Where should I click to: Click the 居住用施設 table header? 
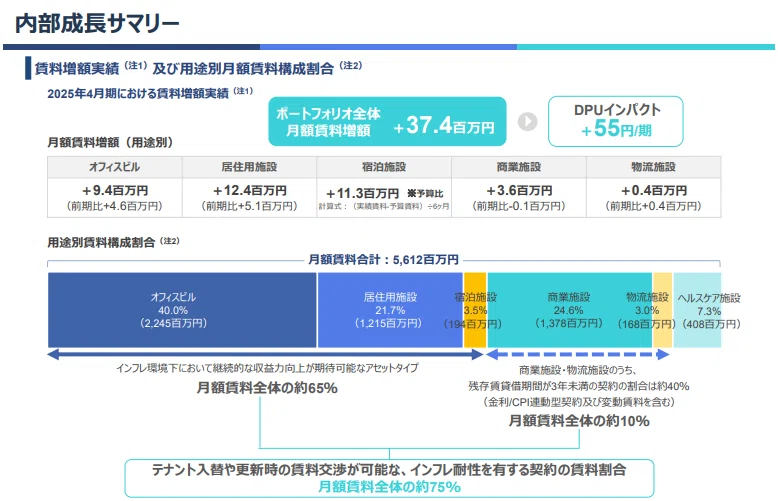[x=250, y=167]
